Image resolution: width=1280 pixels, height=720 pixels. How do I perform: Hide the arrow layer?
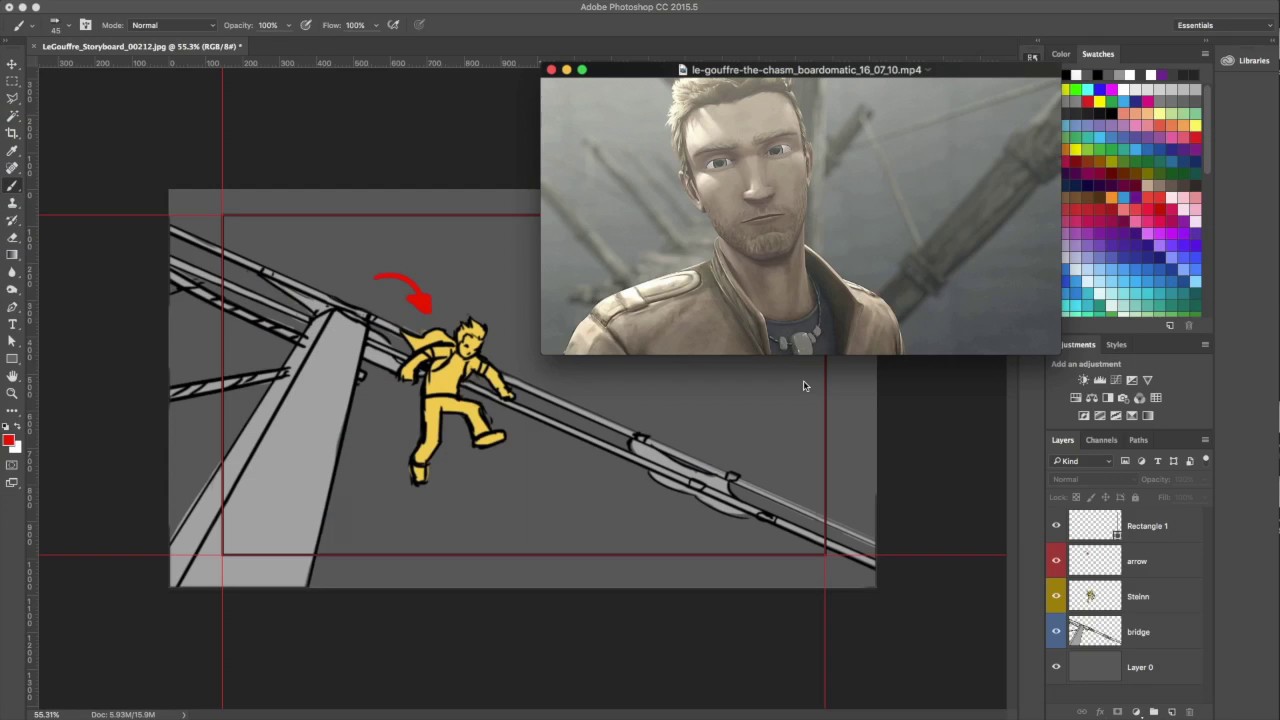[1056, 560]
